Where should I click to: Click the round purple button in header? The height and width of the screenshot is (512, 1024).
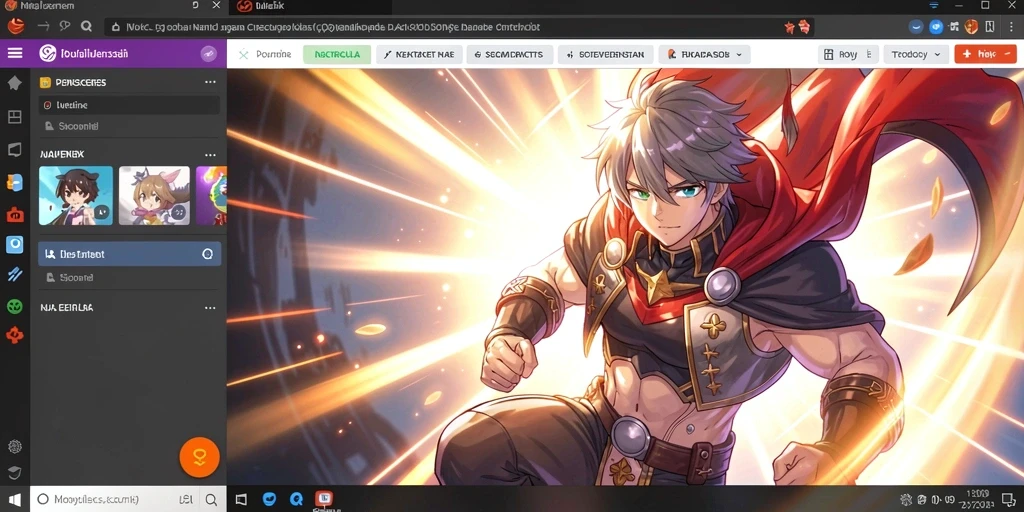point(208,54)
